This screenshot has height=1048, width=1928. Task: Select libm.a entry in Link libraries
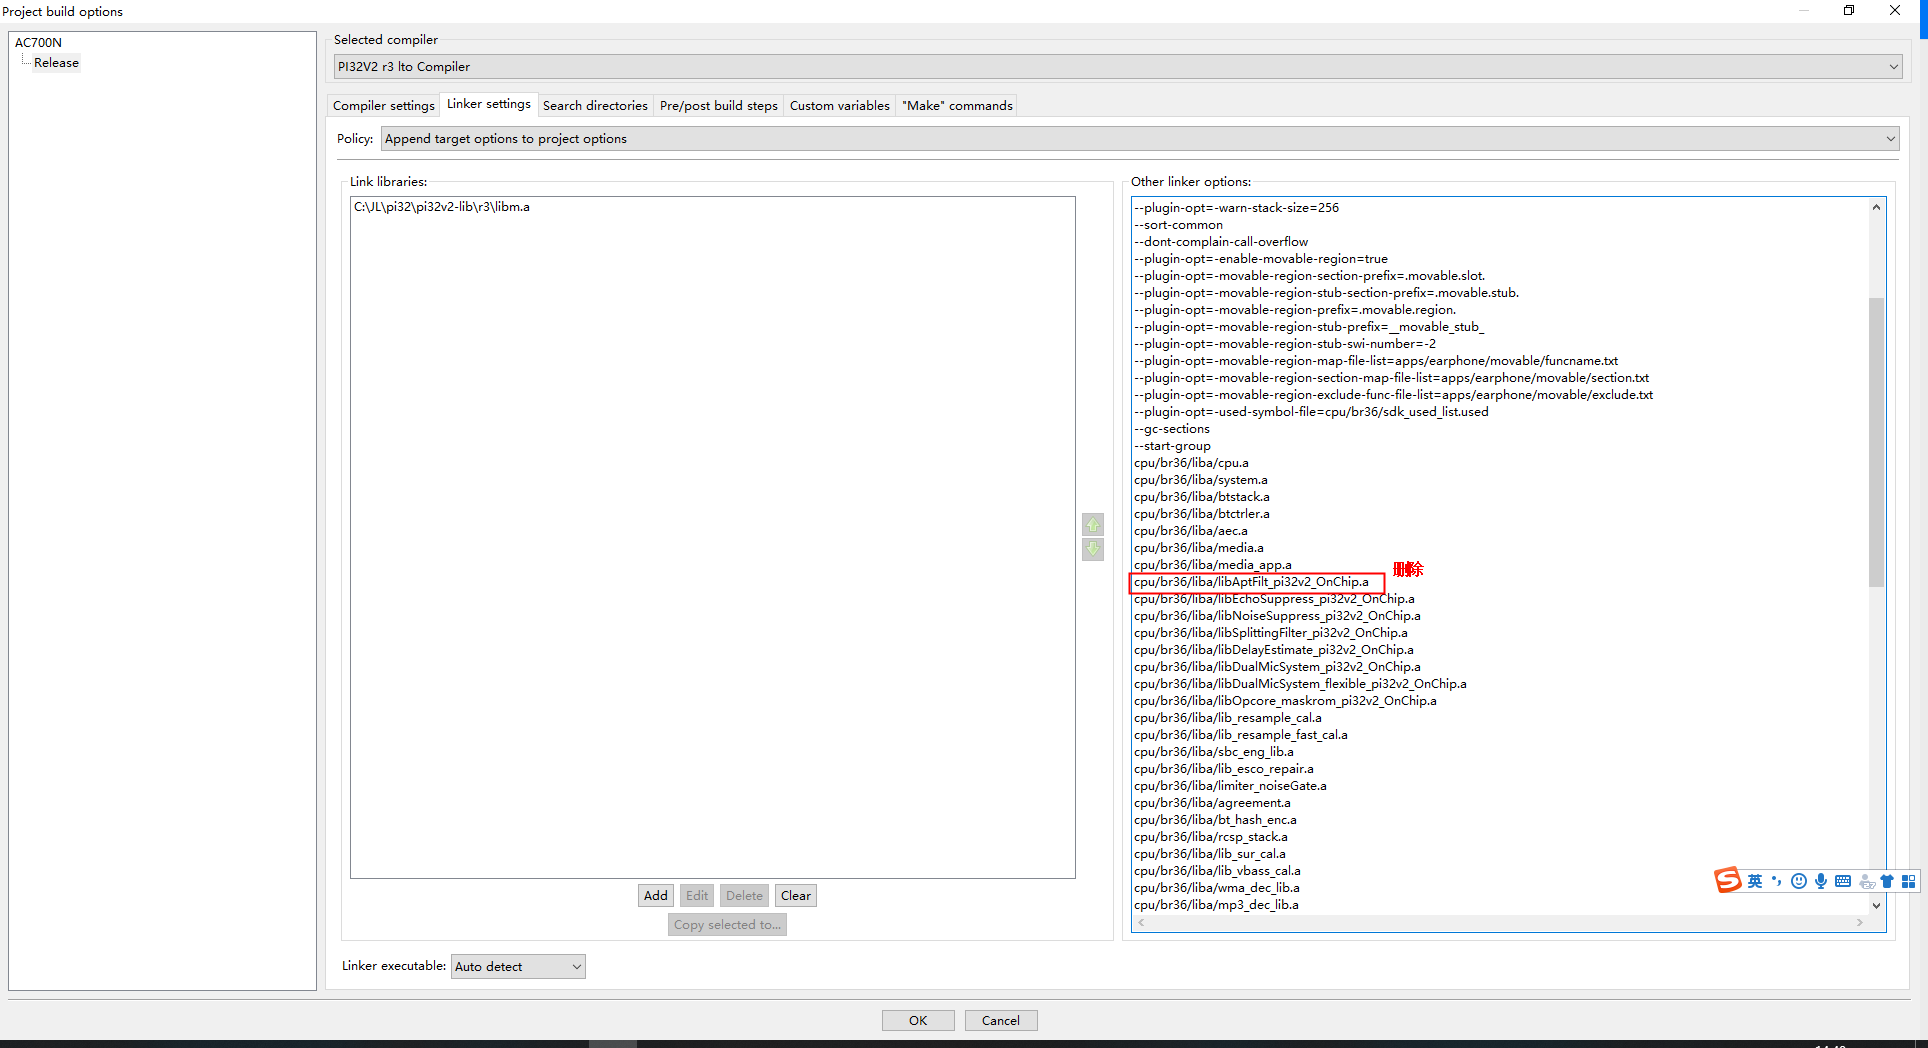click(x=442, y=207)
